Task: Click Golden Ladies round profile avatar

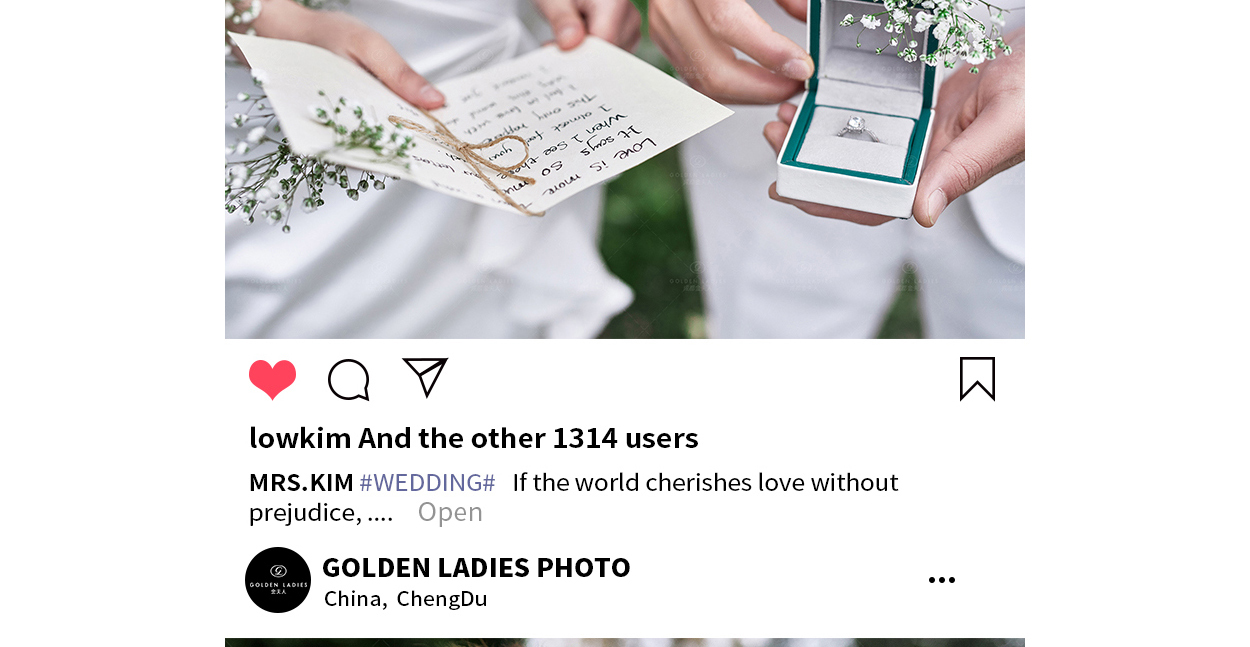Action: (278, 580)
